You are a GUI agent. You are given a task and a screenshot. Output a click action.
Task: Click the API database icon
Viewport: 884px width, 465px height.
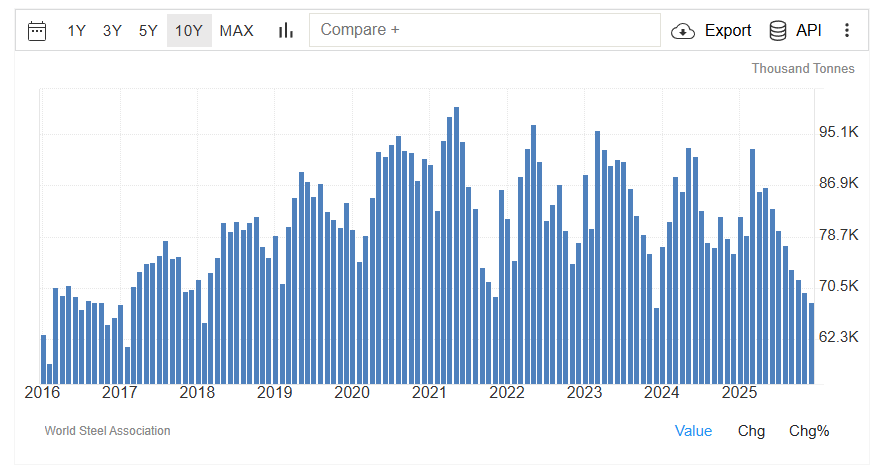coord(777,30)
